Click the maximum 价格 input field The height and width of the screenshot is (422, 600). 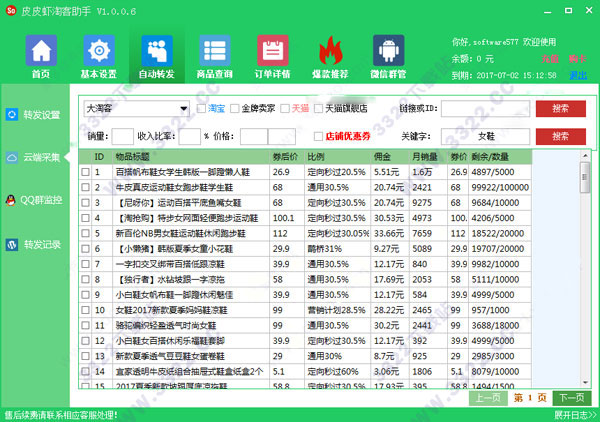coord(282,136)
